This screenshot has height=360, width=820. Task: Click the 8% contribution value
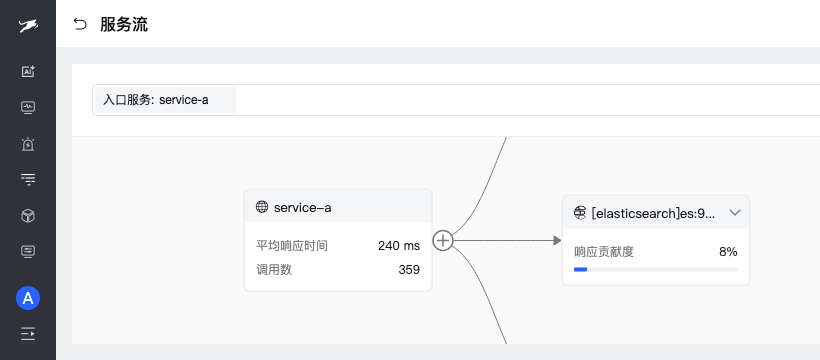728,252
